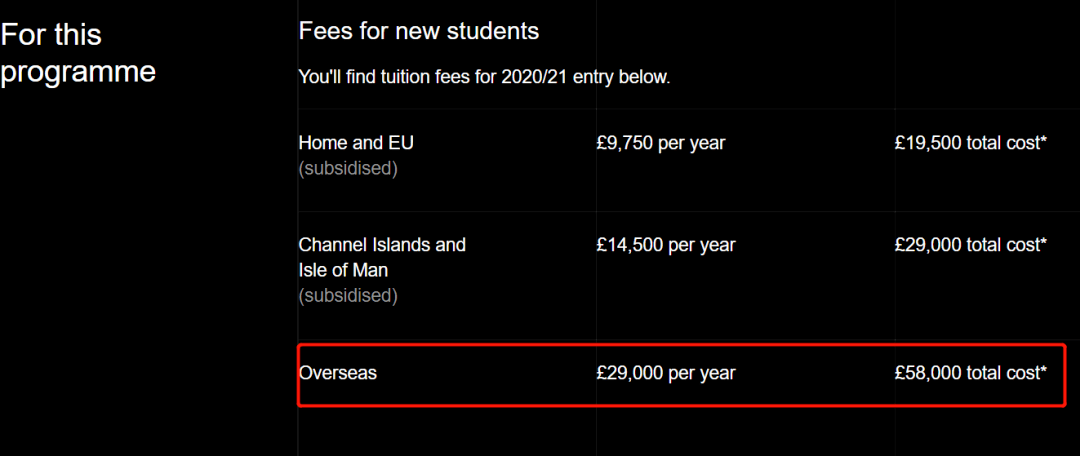Select the £14,500 per year amount
The height and width of the screenshot is (456, 1080).
point(666,245)
